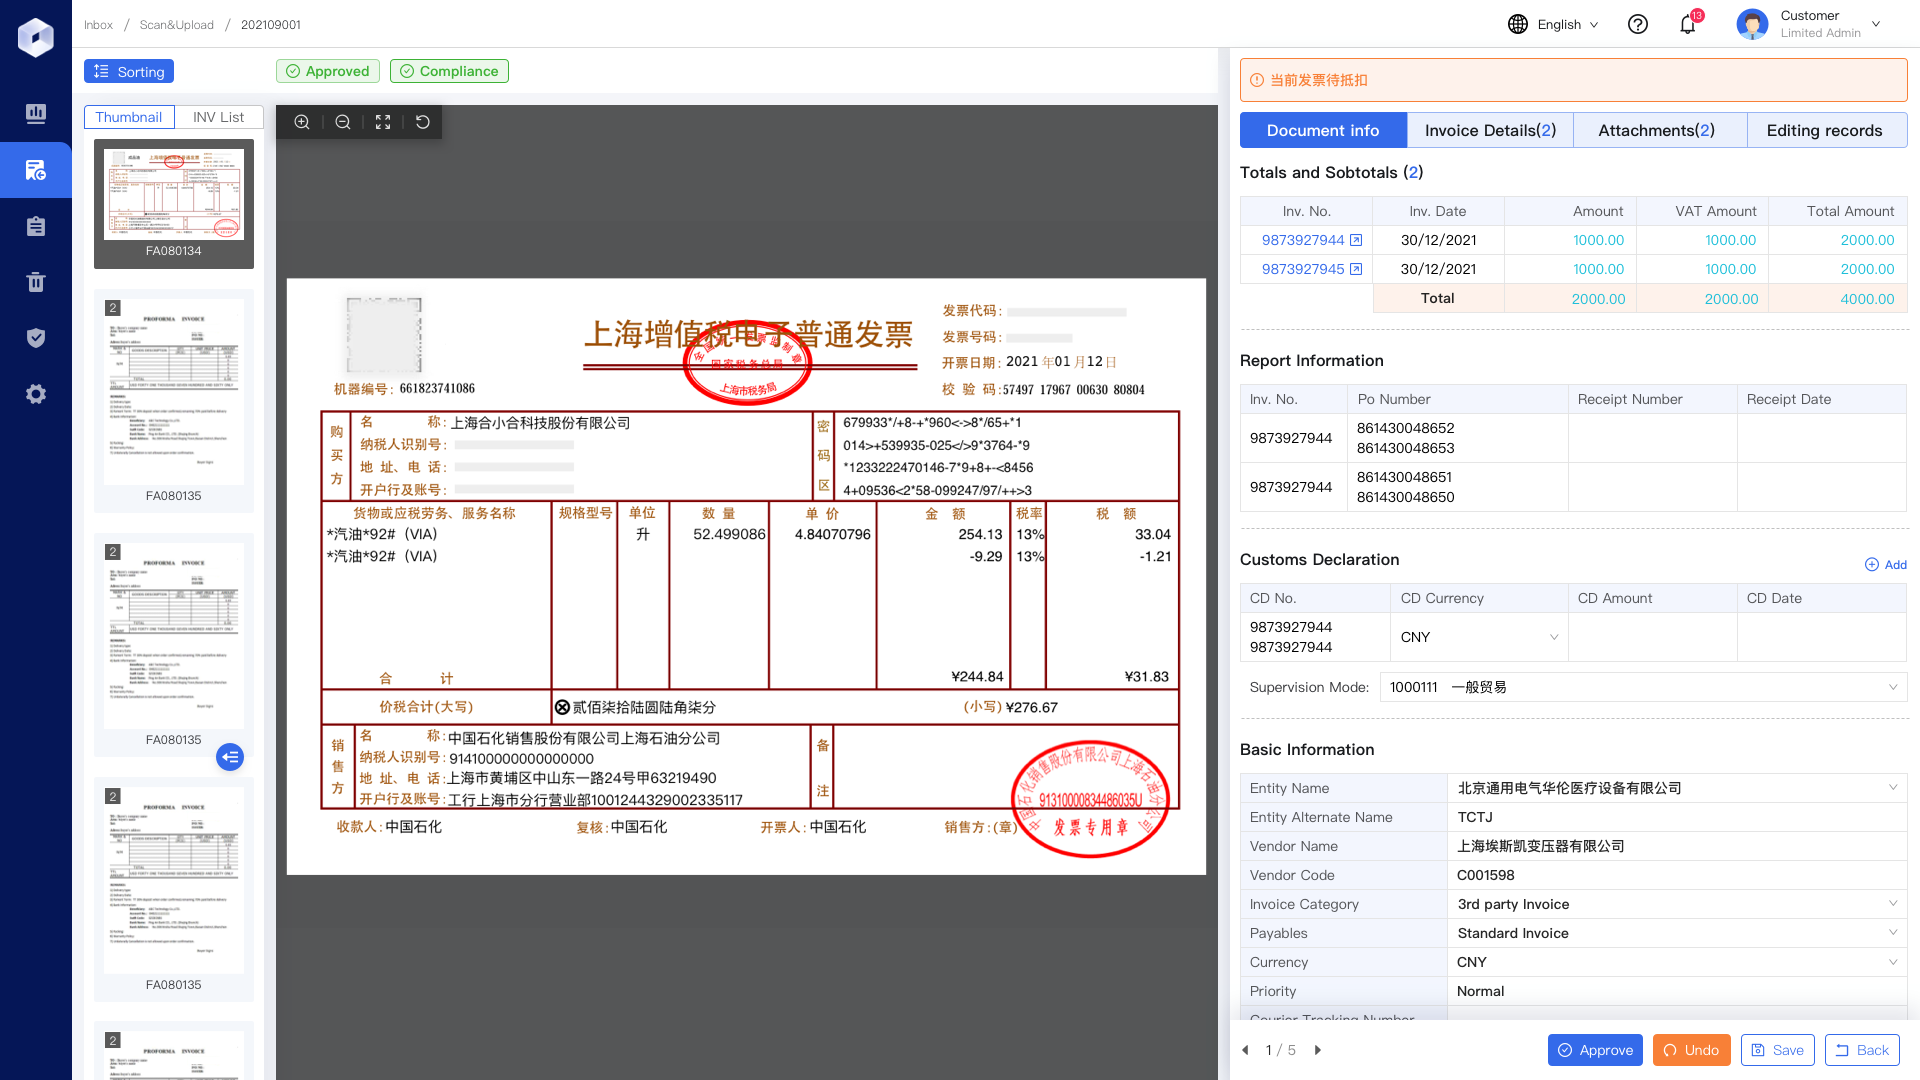
Task: Click the Vendor Code C001598 field
Action: click(x=1677, y=875)
